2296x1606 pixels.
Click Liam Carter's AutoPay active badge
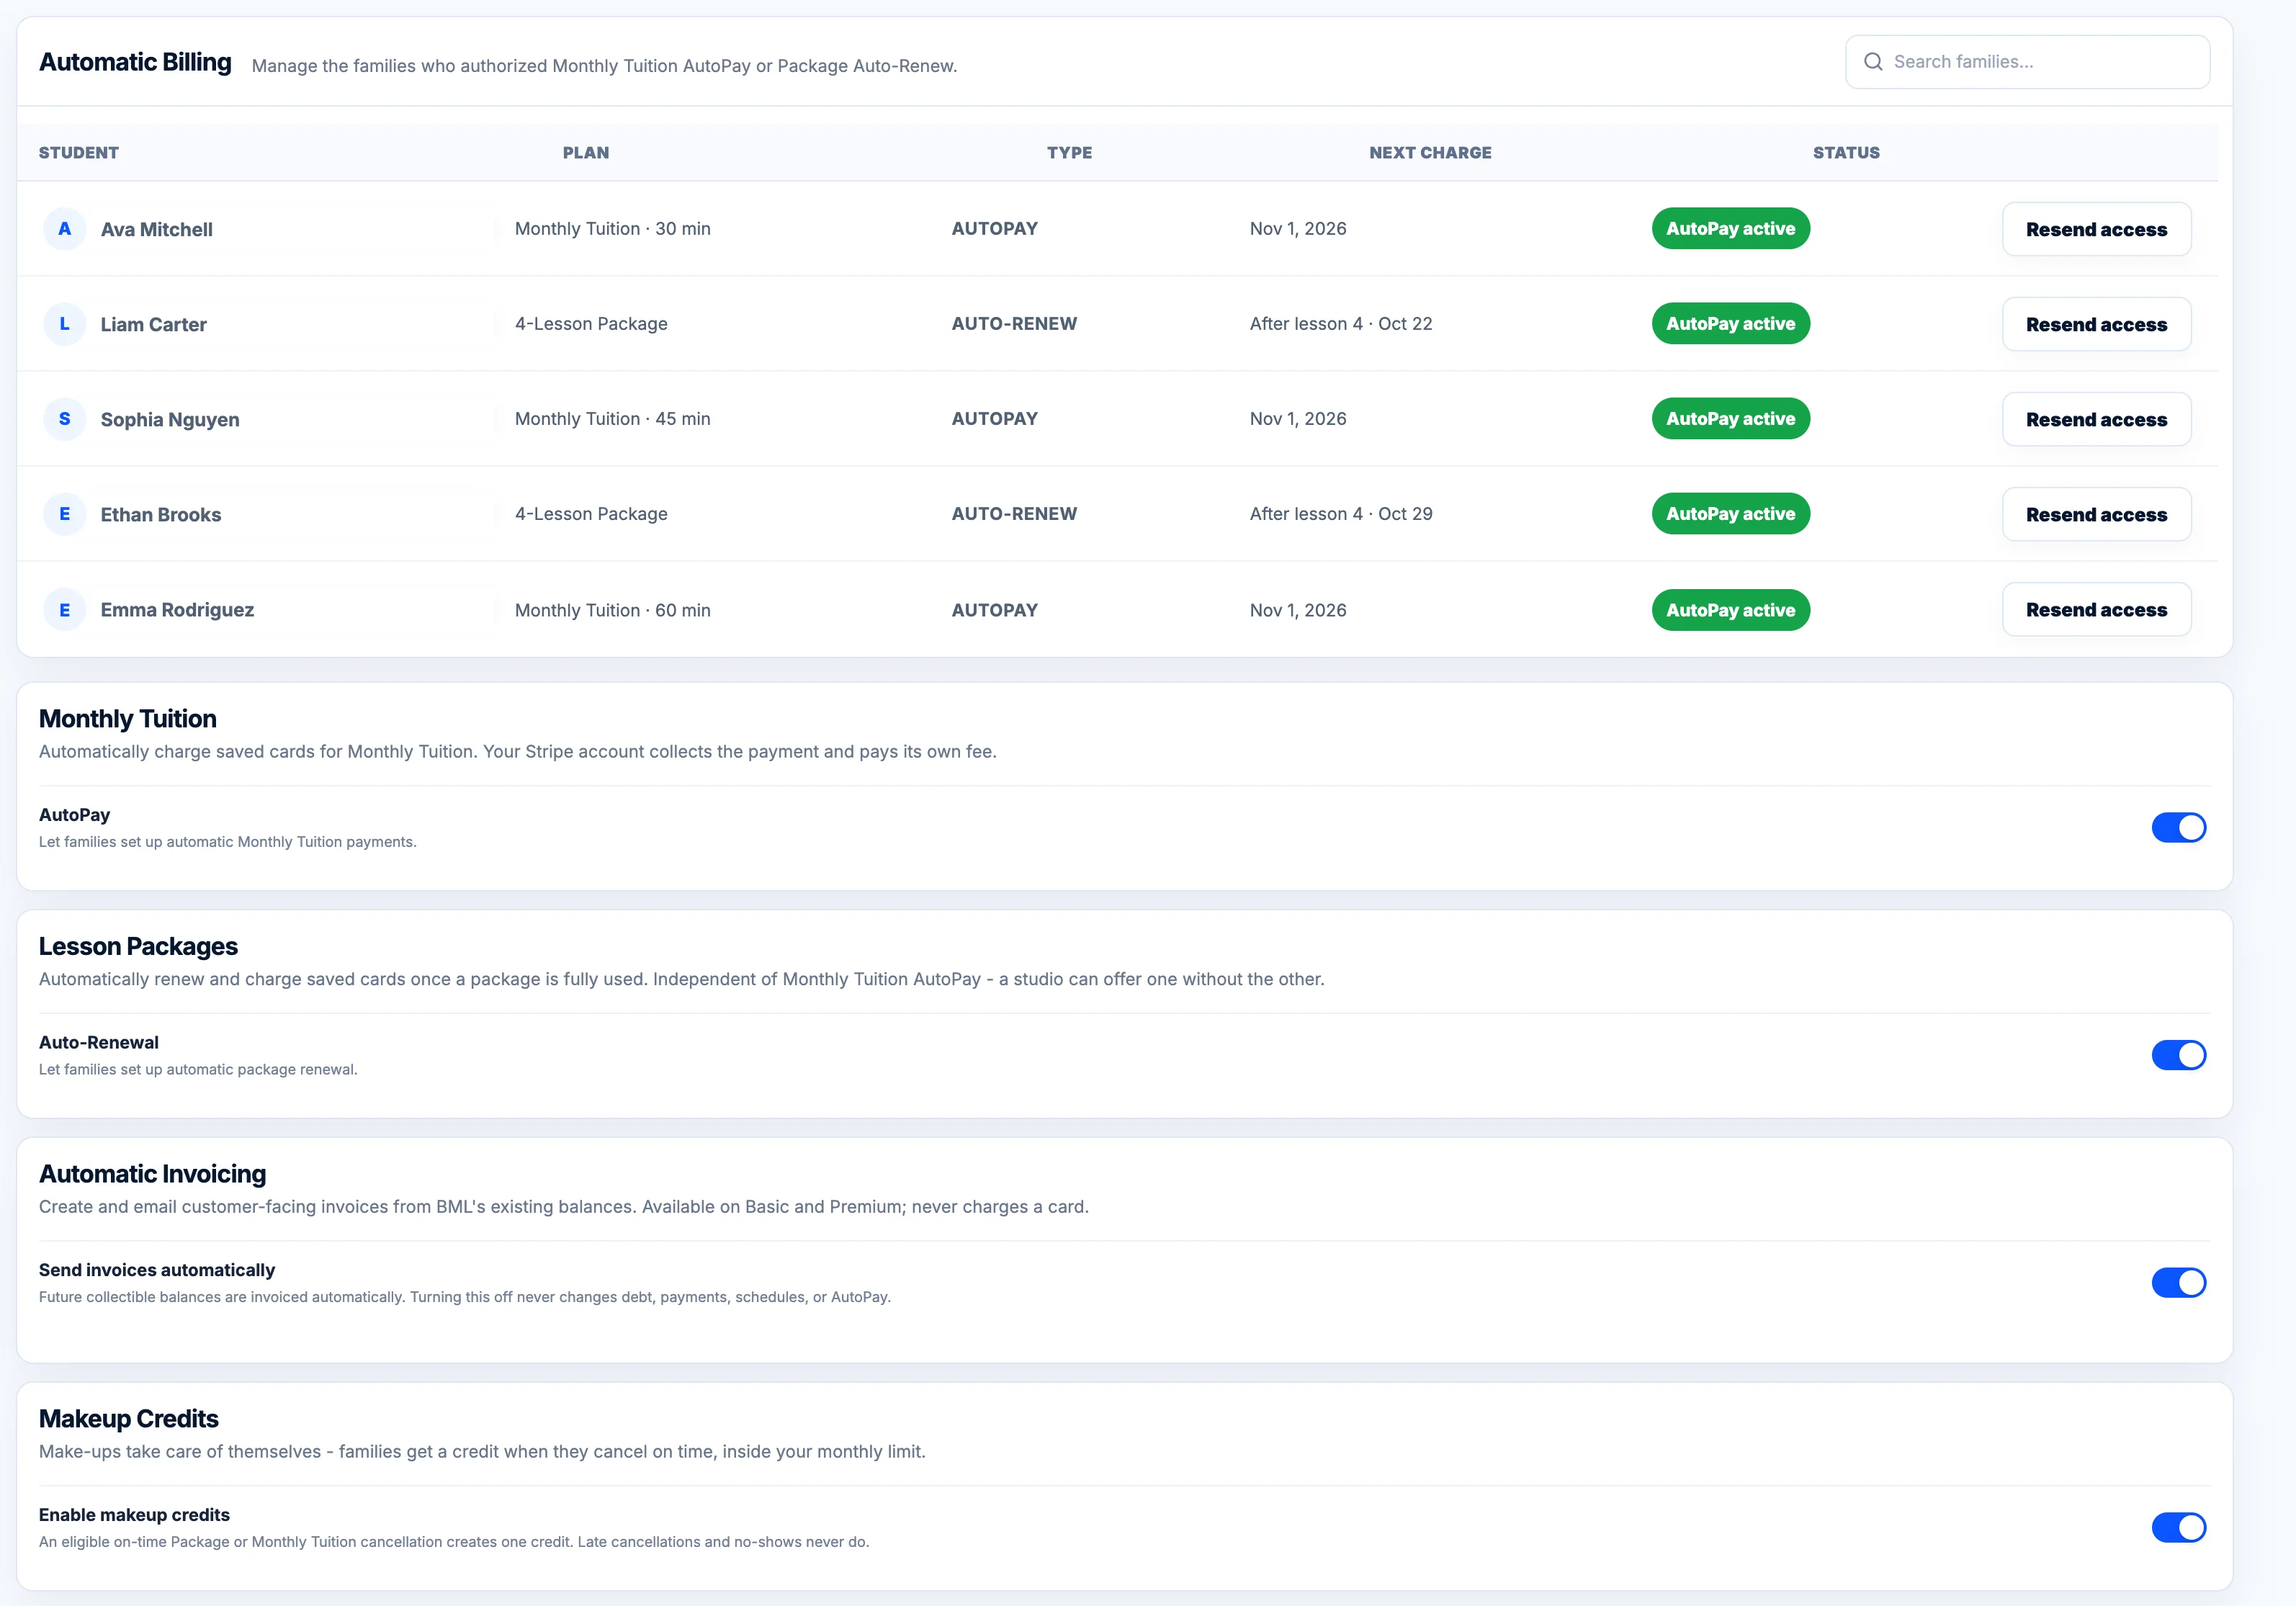point(1730,324)
